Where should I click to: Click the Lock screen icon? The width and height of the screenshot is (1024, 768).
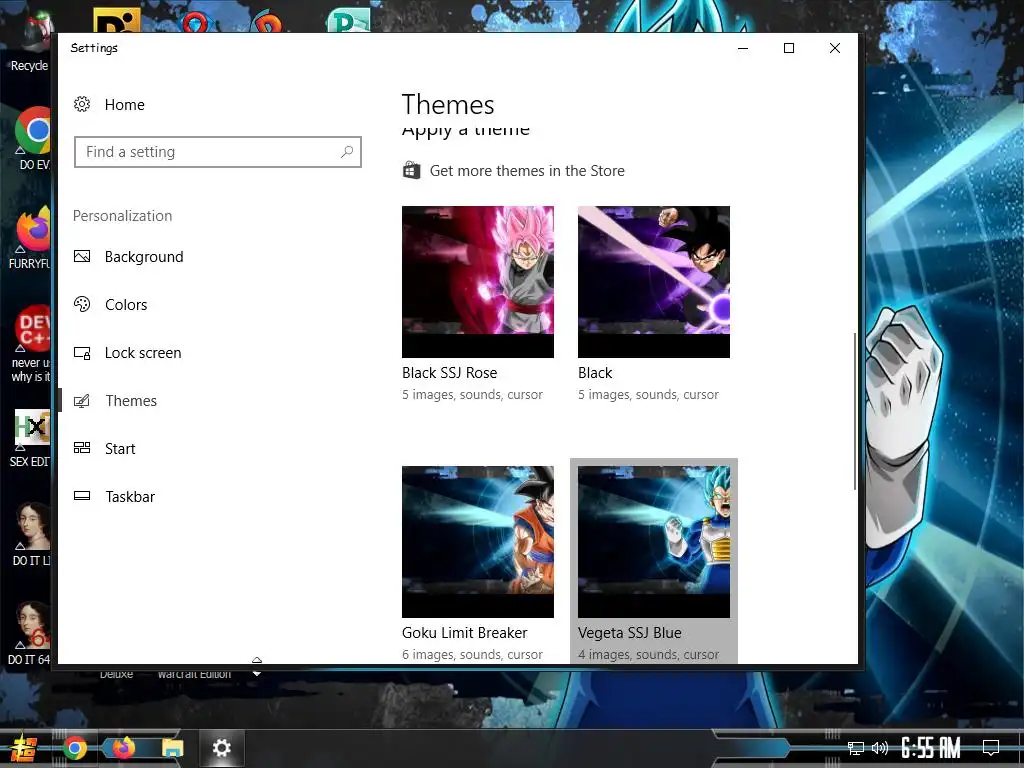click(x=82, y=353)
